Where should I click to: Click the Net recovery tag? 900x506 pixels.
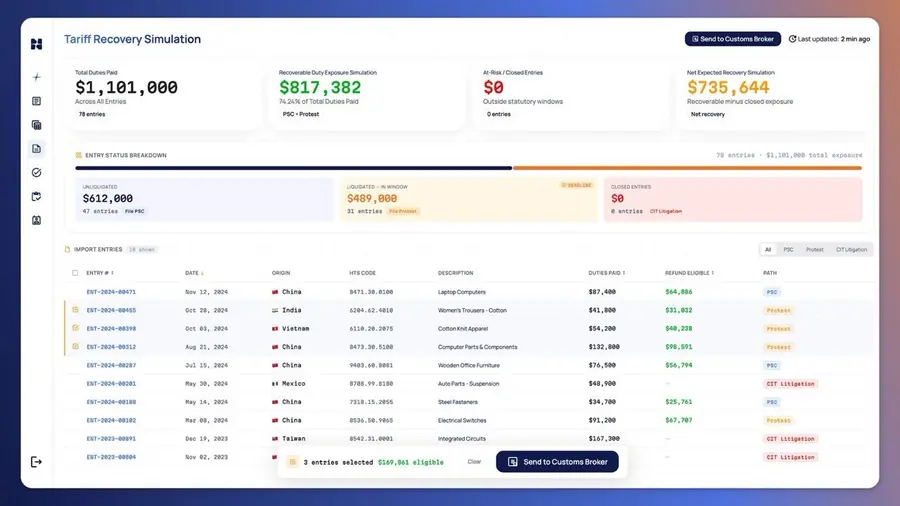click(708, 114)
